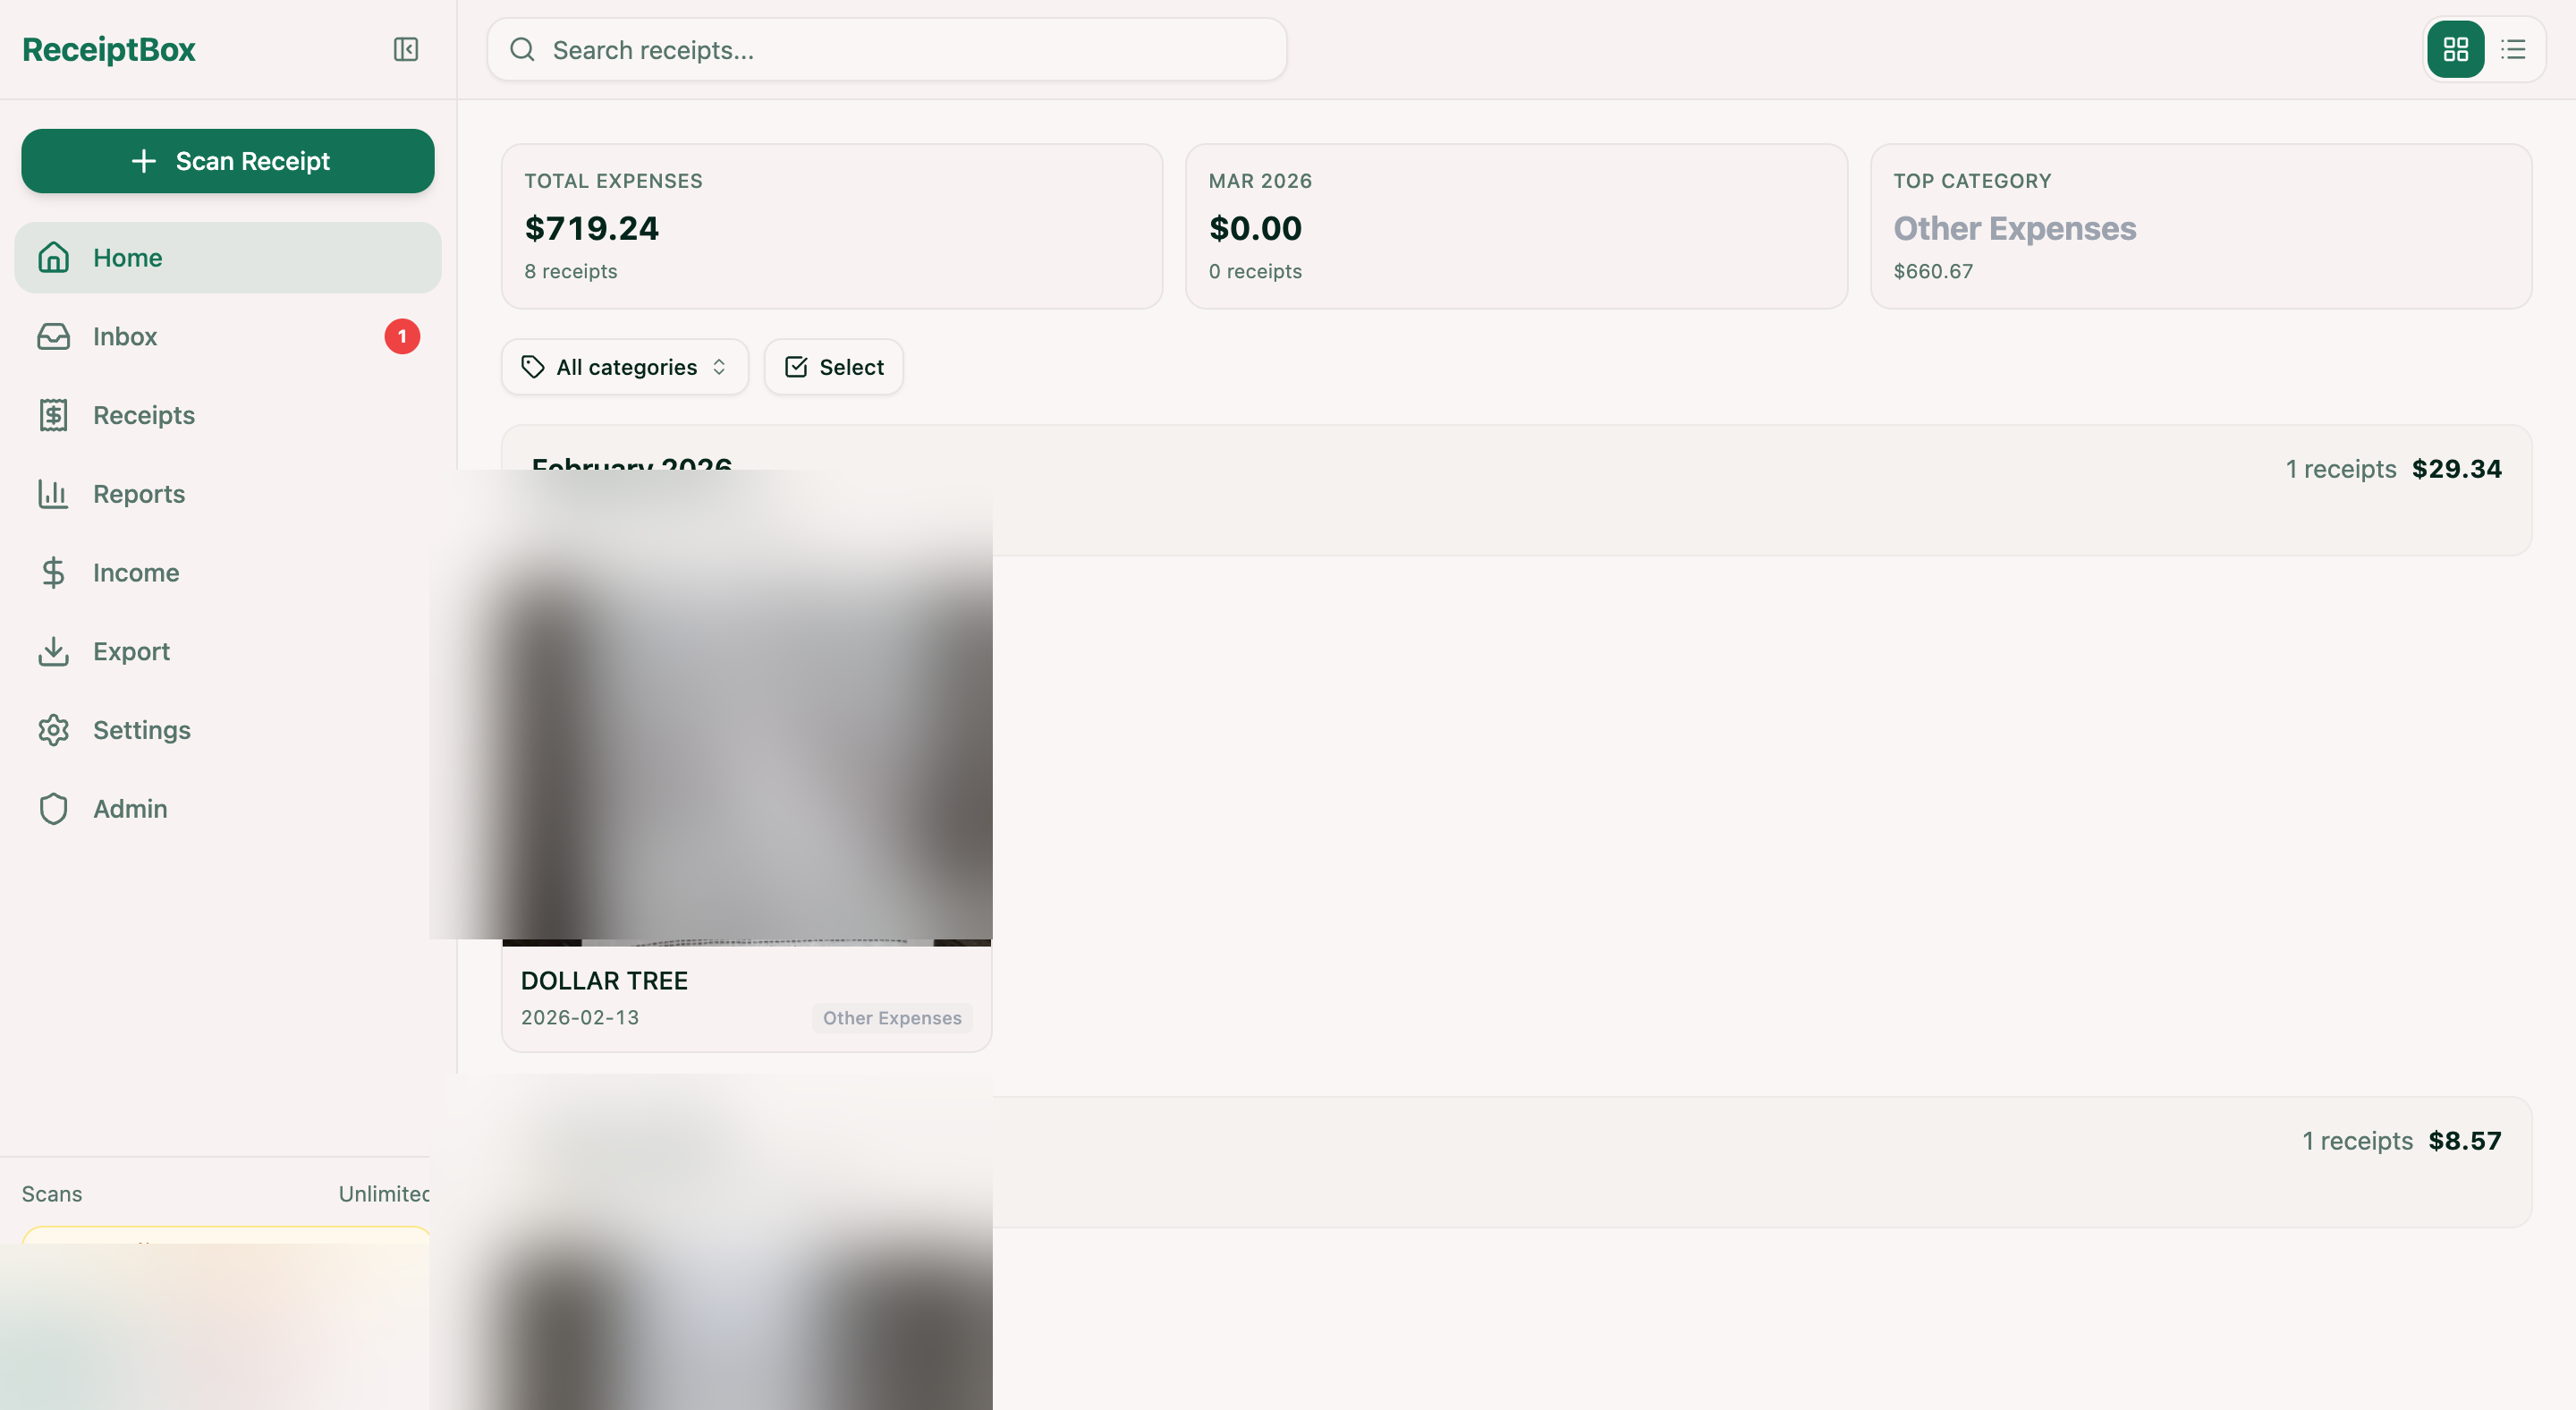Image resolution: width=2576 pixels, height=1410 pixels.
Task: Open Settings via the gear icon
Action: (x=53, y=730)
